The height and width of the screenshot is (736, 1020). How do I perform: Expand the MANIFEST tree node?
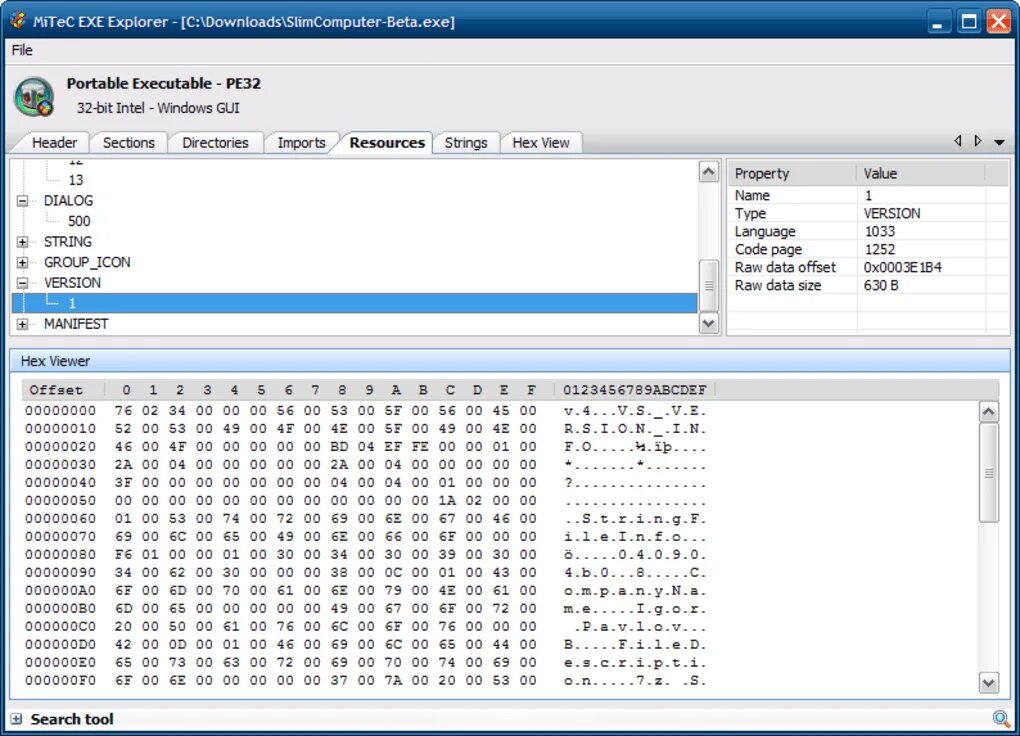pos(22,324)
